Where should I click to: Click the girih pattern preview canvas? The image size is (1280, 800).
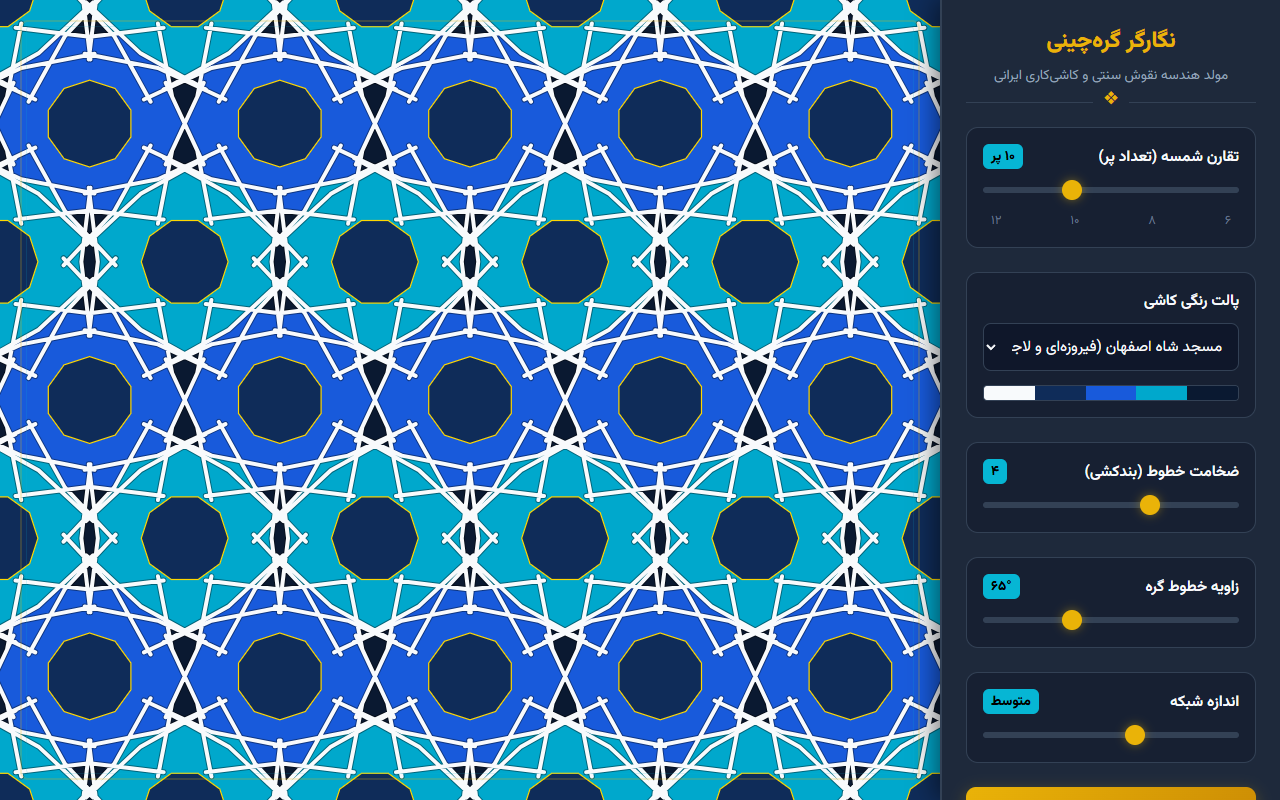[x=470, y=400]
